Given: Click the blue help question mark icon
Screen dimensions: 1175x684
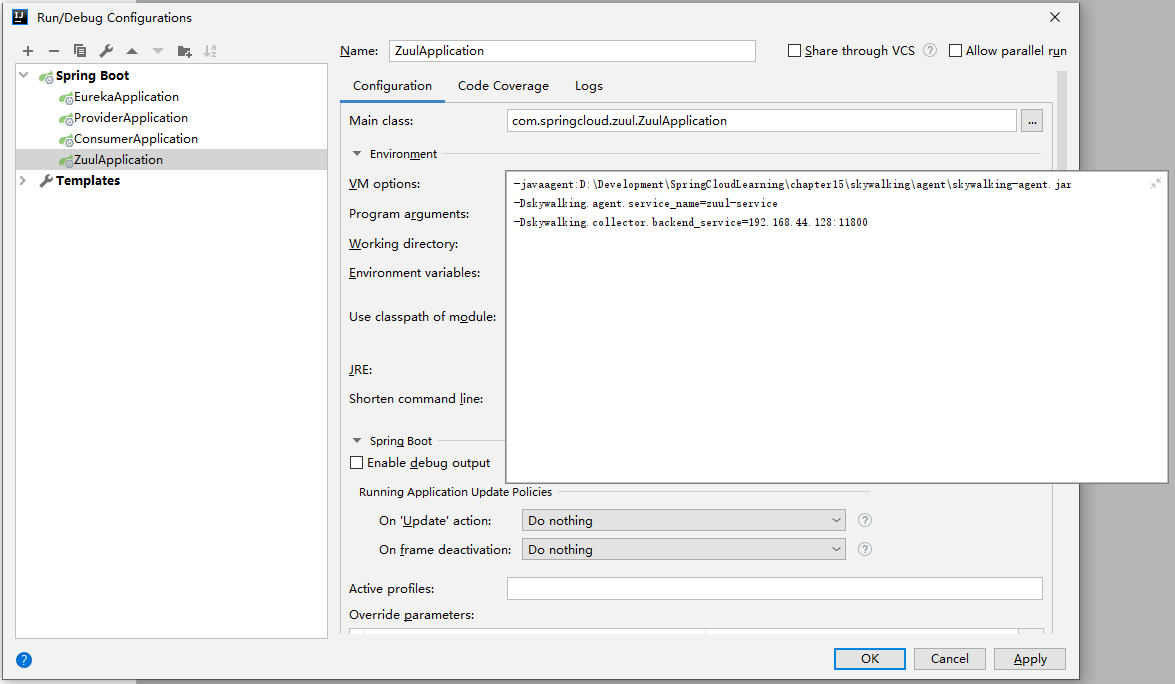Looking at the screenshot, I should tap(24, 660).
